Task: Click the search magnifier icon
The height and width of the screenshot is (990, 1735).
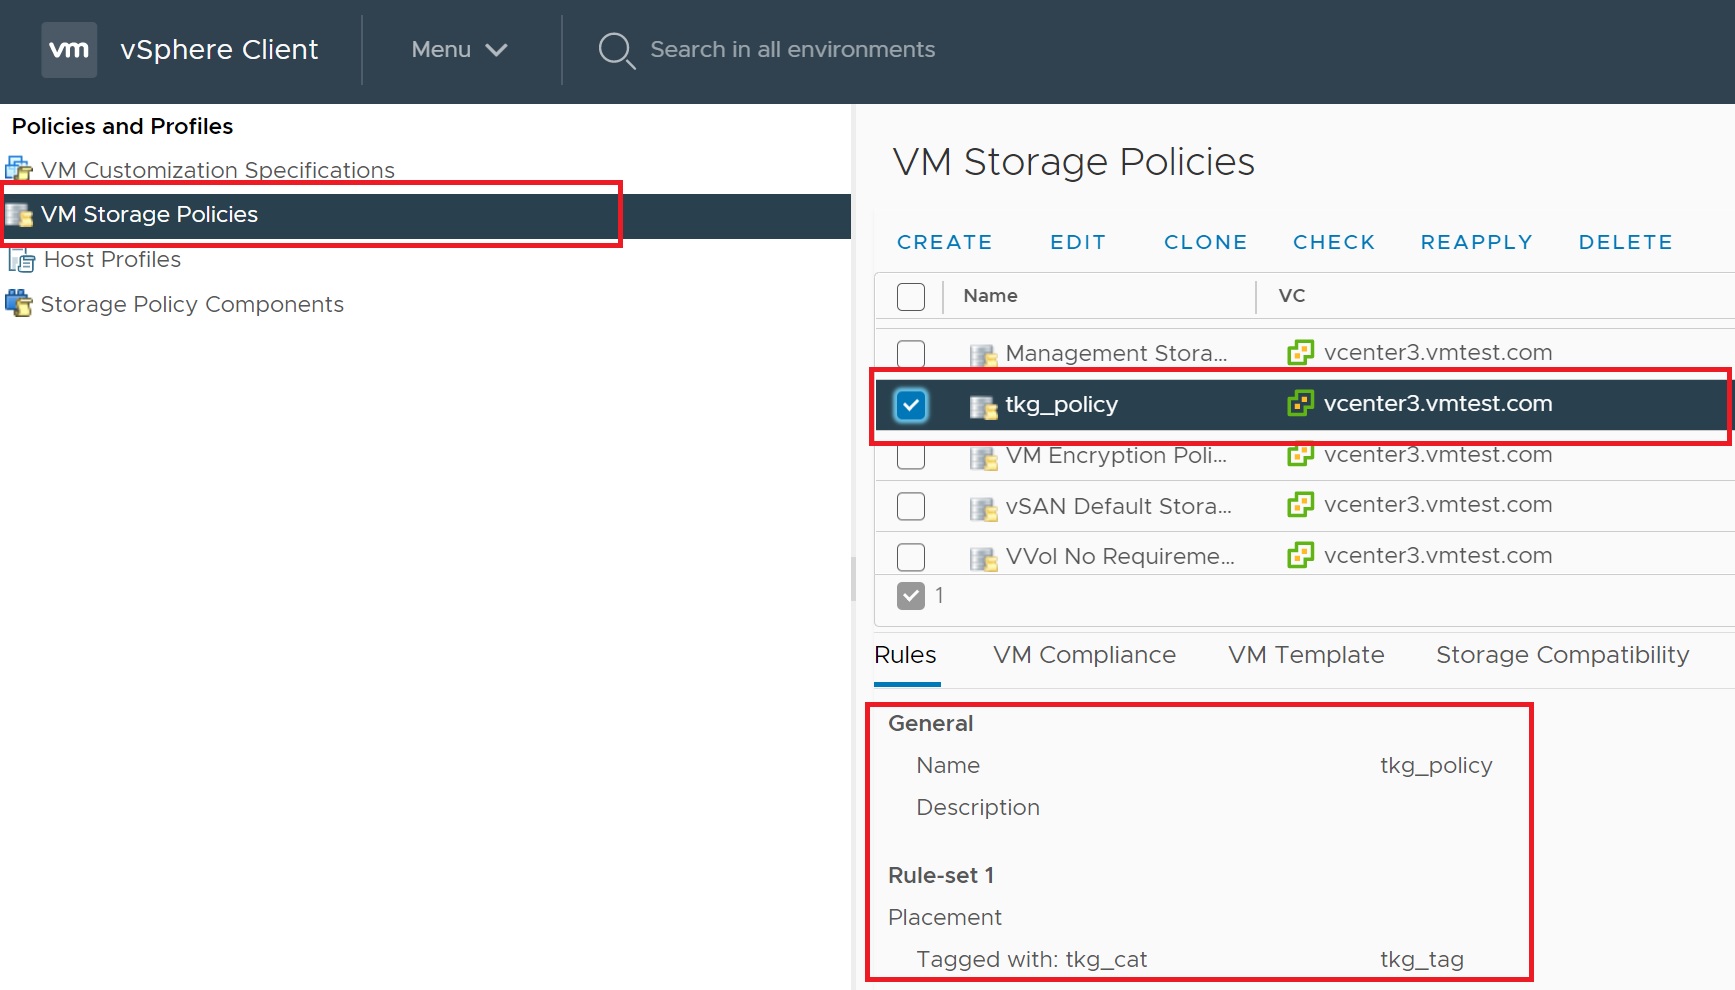Action: tap(616, 50)
